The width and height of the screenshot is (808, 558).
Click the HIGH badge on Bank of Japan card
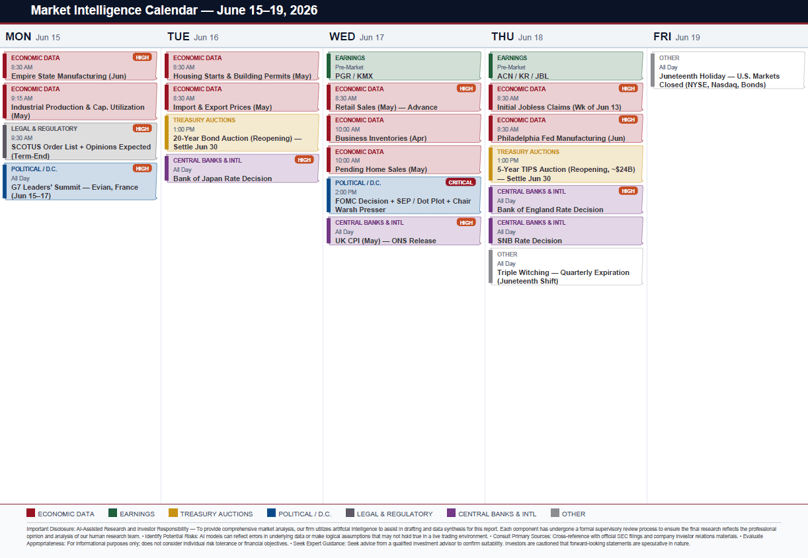click(304, 160)
